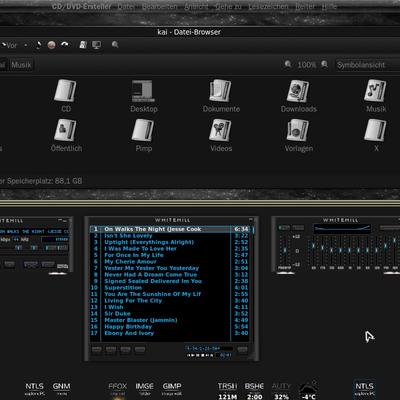Open the Hilfe menu
The width and height of the screenshot is (400, 400).
329,6
